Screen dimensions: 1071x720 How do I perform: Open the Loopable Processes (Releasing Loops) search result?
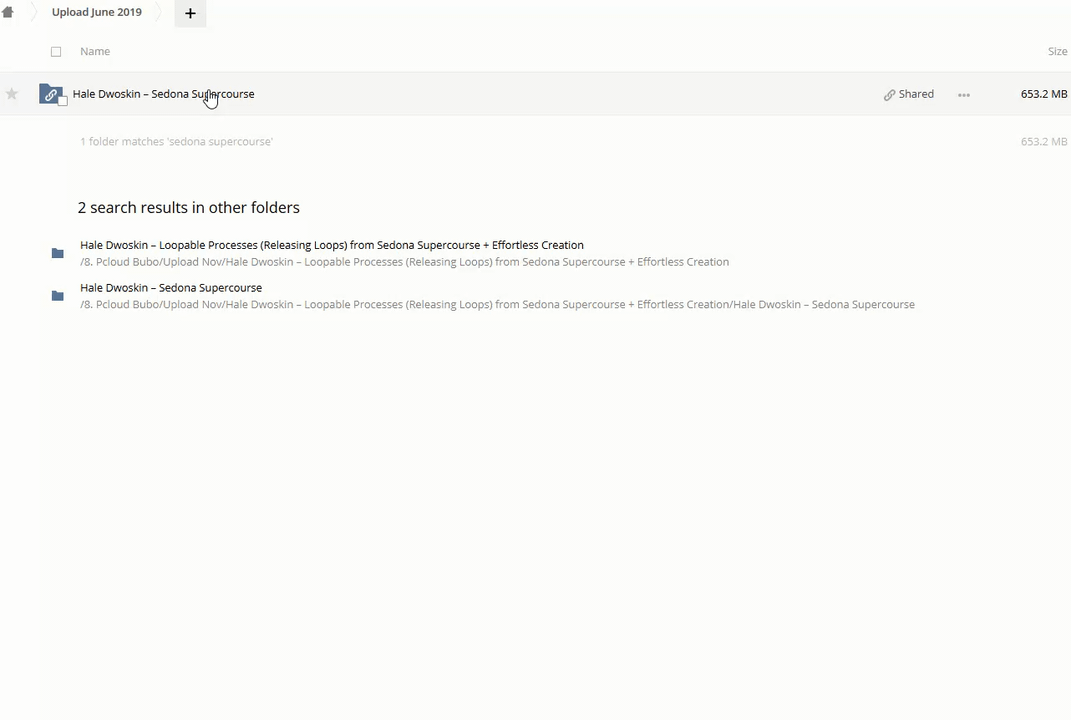pyautogui.click(x=331, y=245)
